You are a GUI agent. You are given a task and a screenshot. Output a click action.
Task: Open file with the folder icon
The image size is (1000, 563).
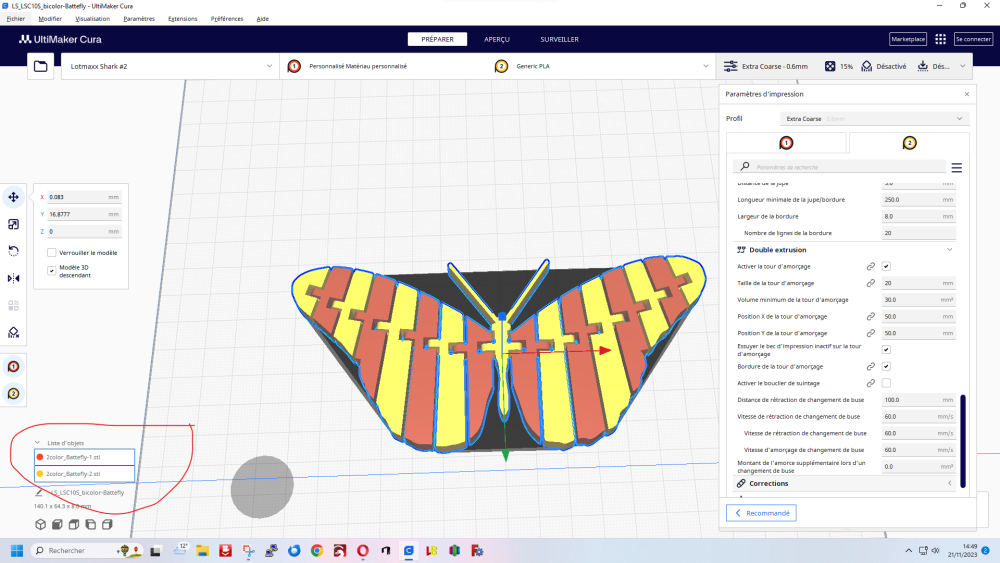pos(40,66)
